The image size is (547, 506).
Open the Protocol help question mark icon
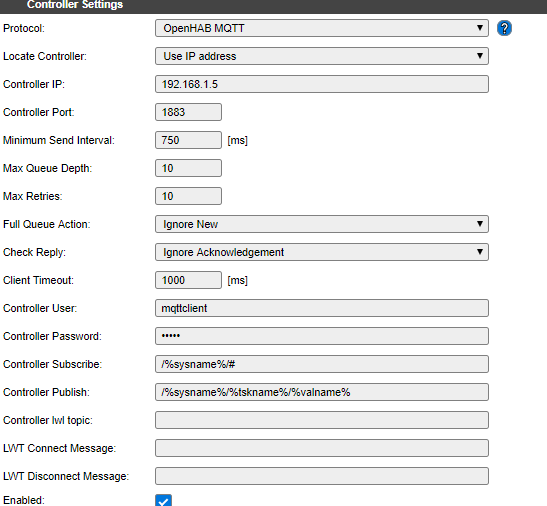(x=504, y=28)
